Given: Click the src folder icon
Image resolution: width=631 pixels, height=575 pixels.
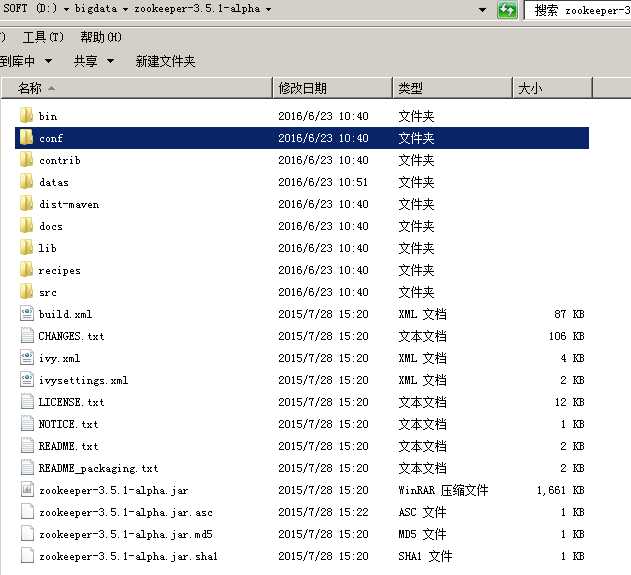Looking at the screenshot, I should click(x=27, y=291).
